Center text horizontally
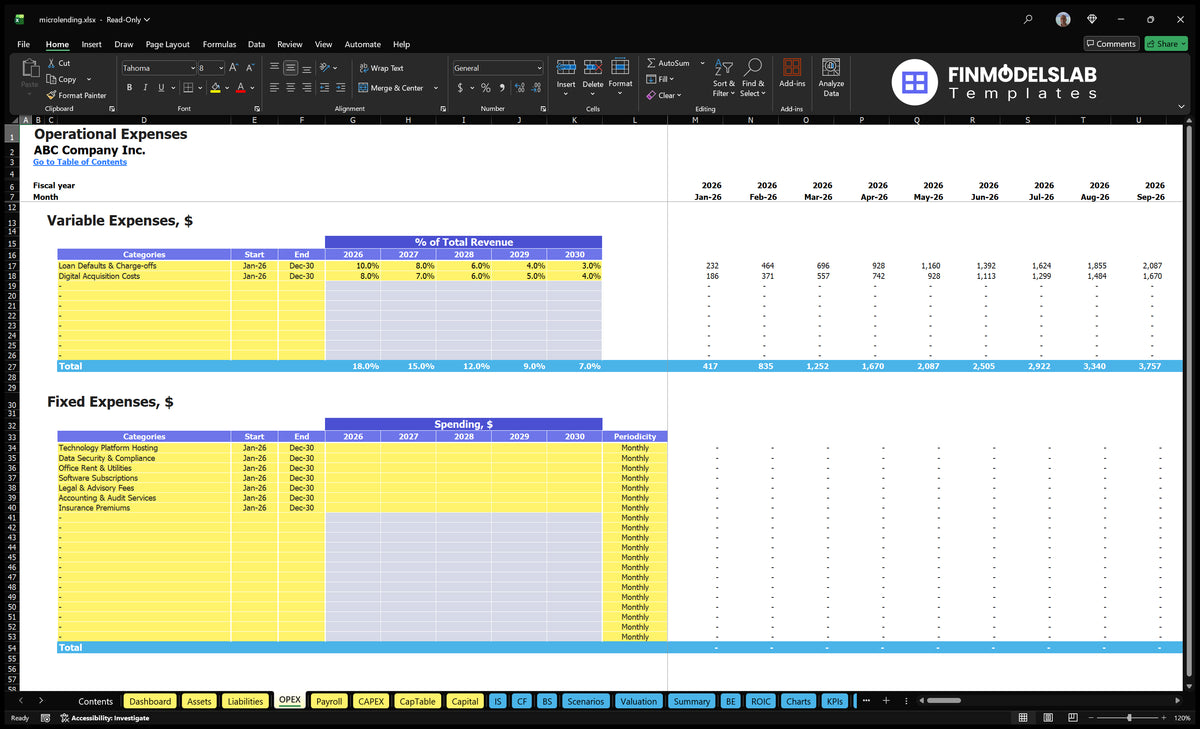 (290, 88)
